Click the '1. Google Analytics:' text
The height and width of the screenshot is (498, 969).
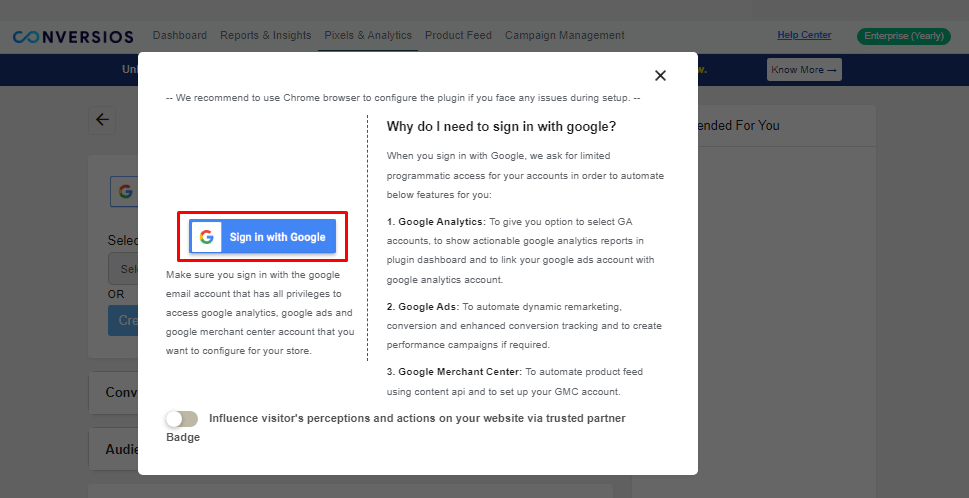pos(437,221)
